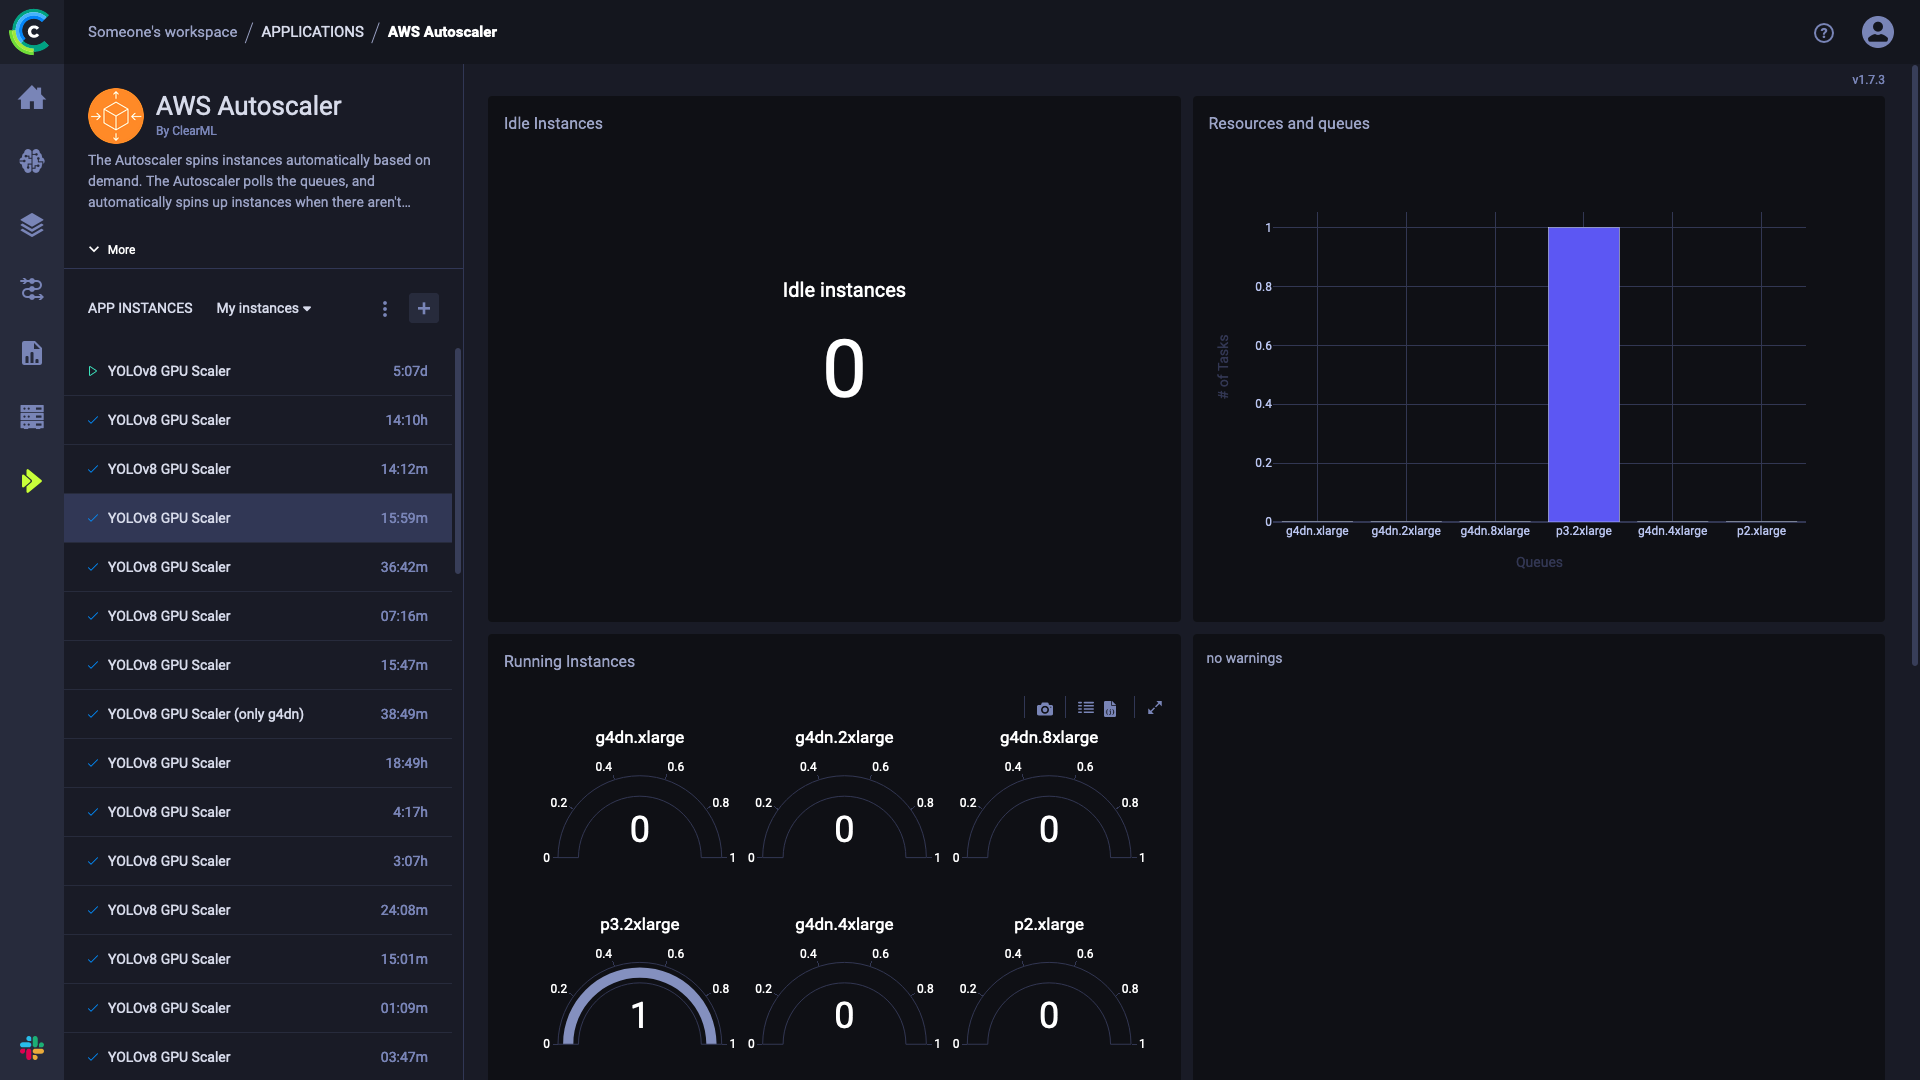Click the p3.2xlarge running instances gauge

coord(640,1005)
